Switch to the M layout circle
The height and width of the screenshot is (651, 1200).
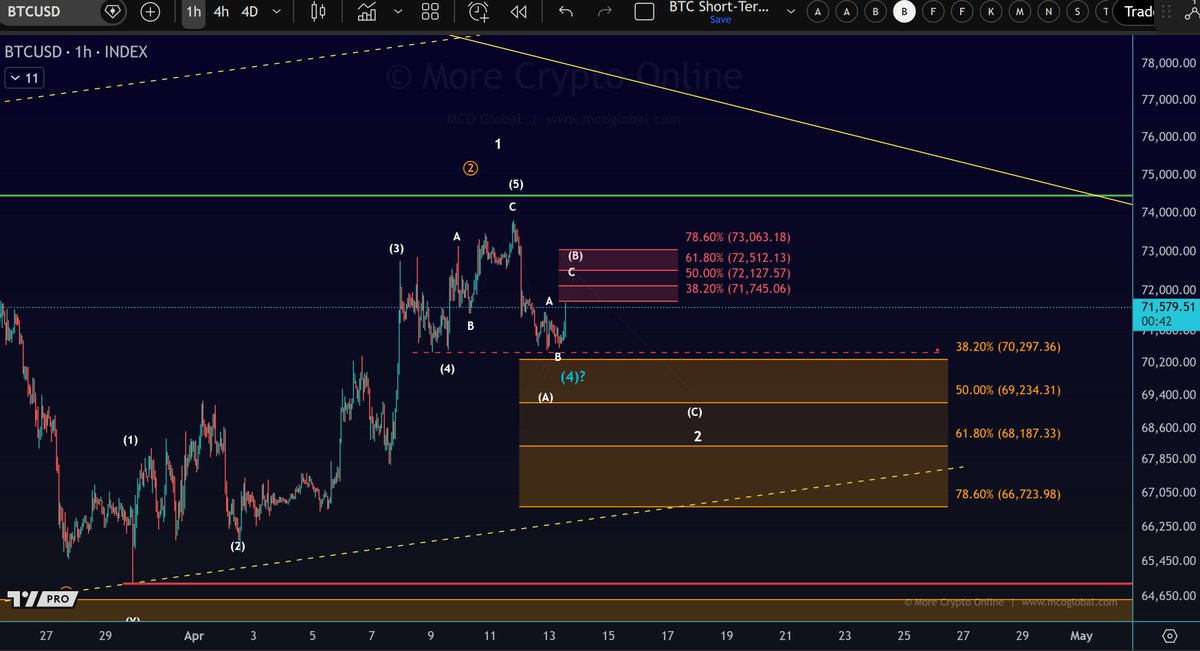(x=1019, y=12)
